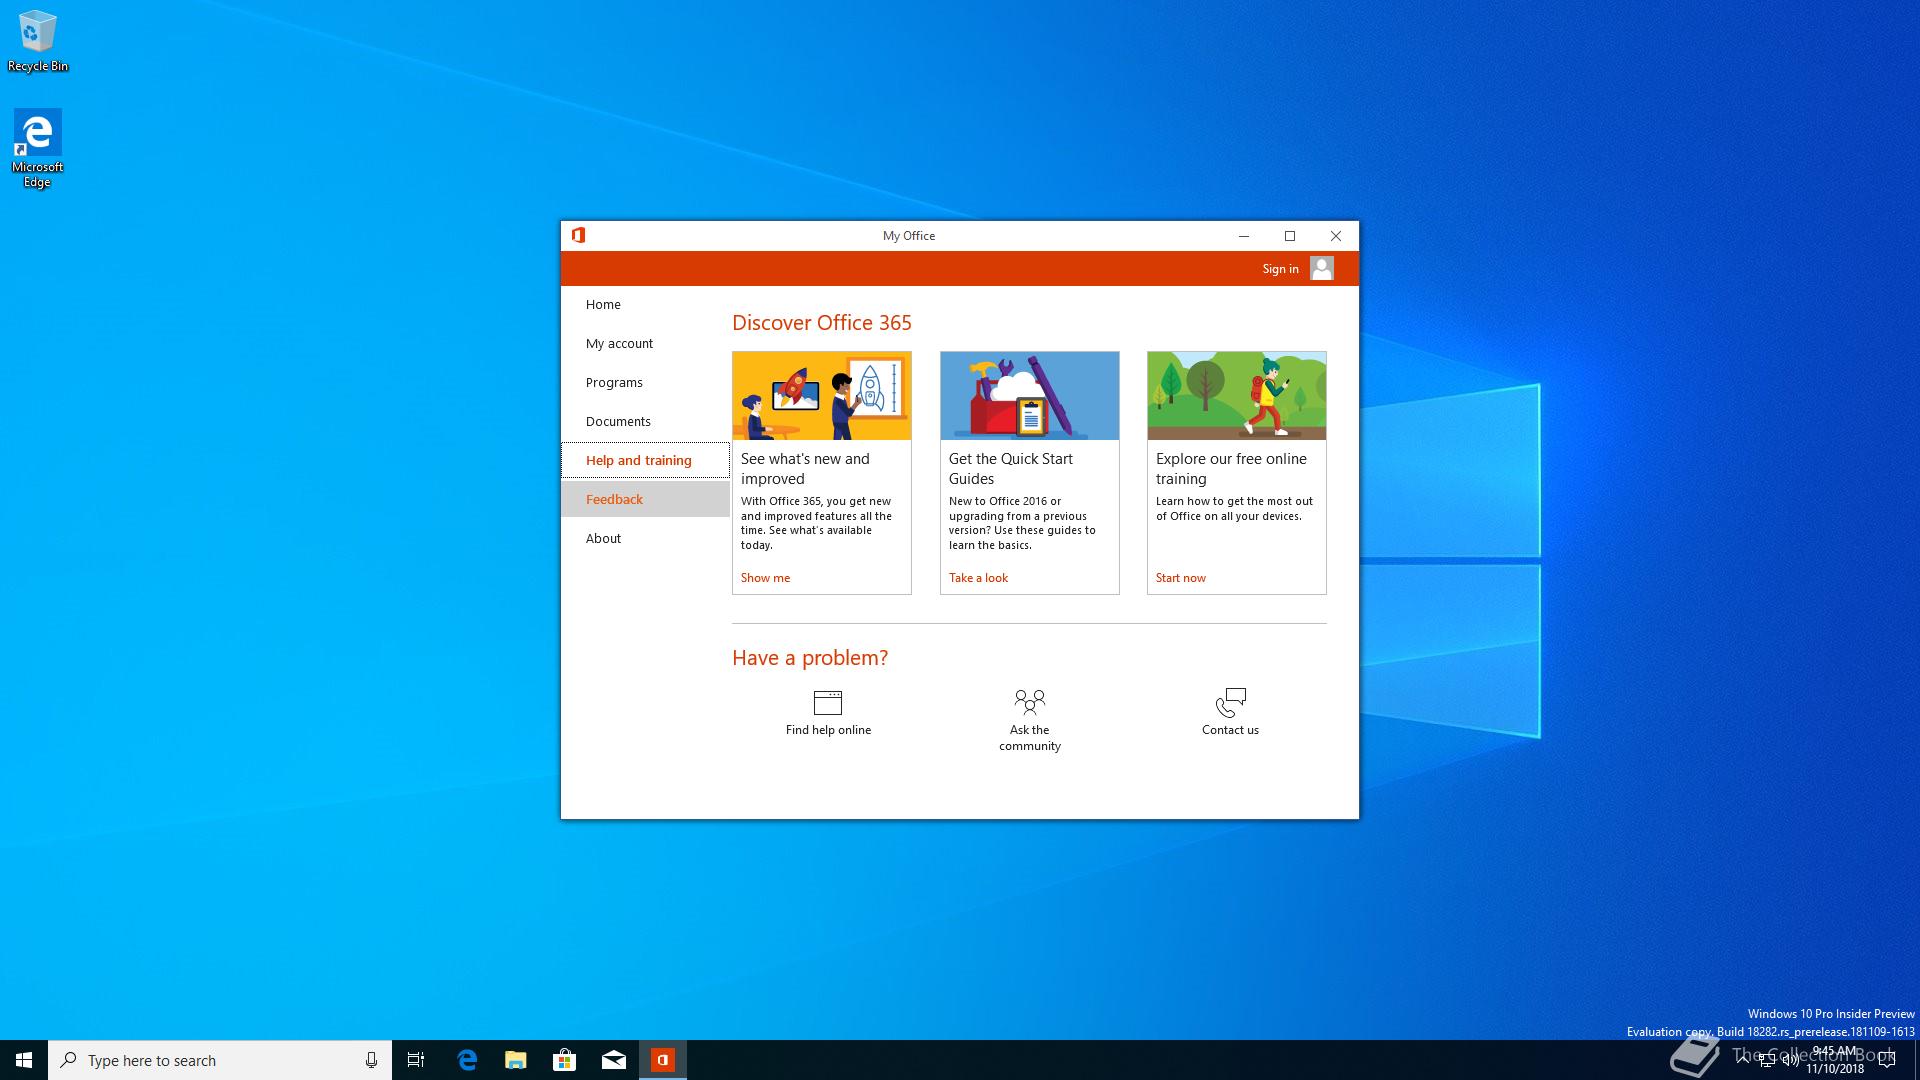Open the rocket whiteboard thumbnail image

tap(822, 396)
